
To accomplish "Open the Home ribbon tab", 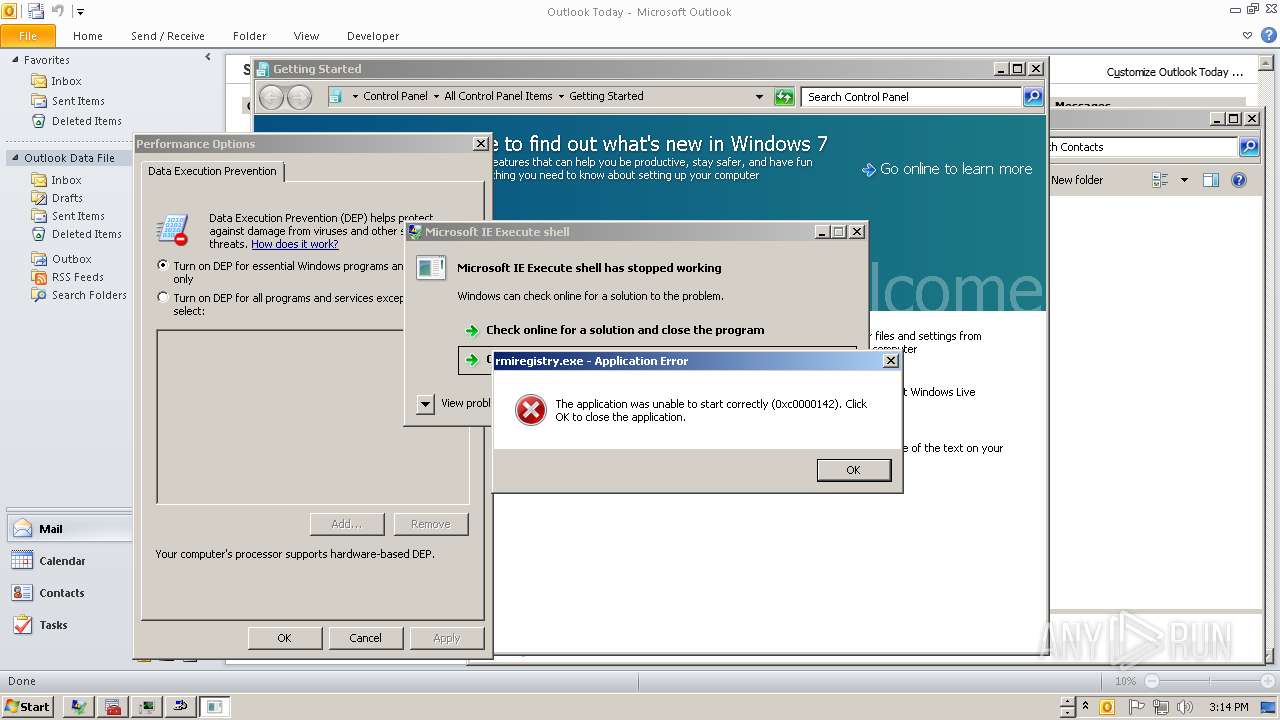I will (x=87, y=36).
